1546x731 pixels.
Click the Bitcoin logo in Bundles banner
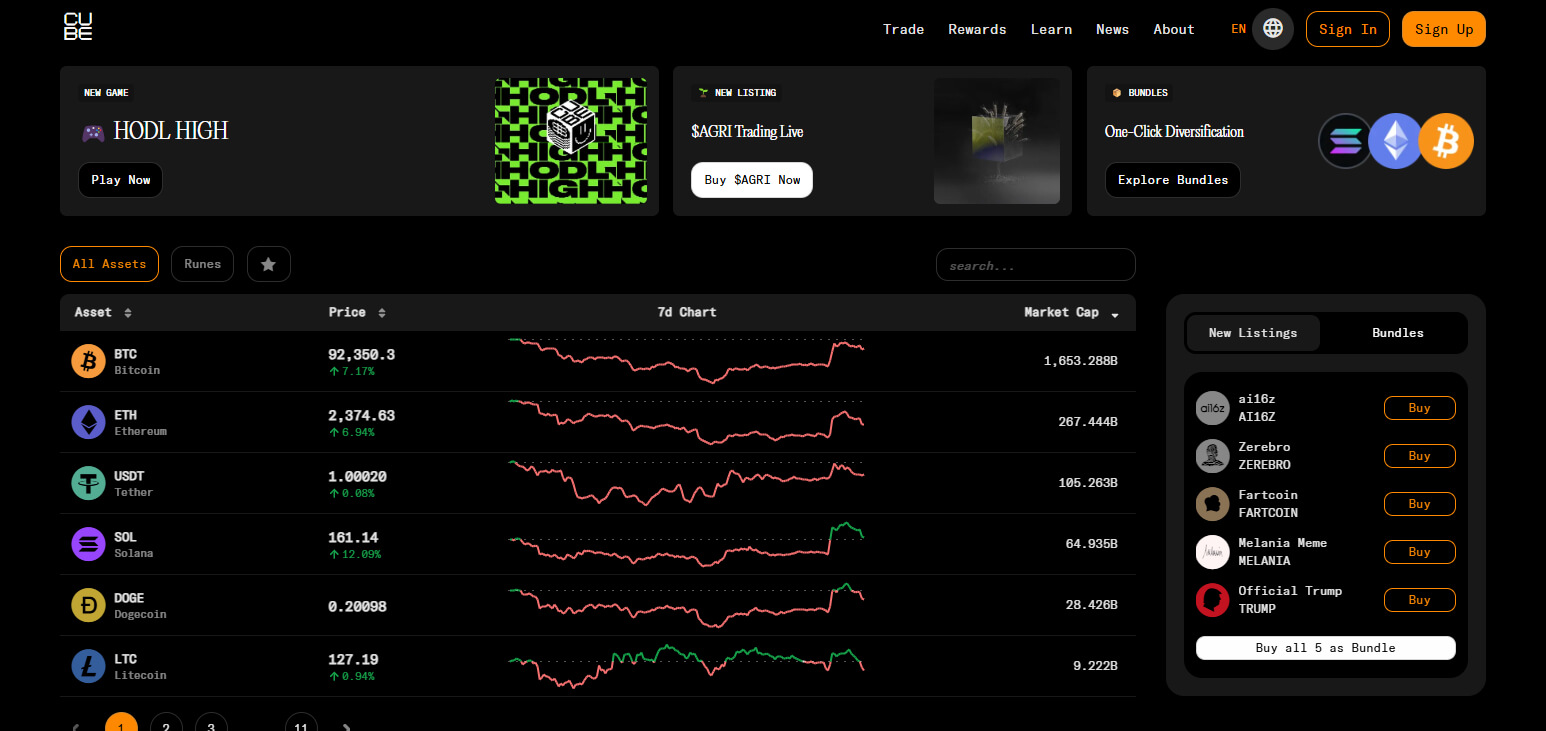pos(1446,141)
